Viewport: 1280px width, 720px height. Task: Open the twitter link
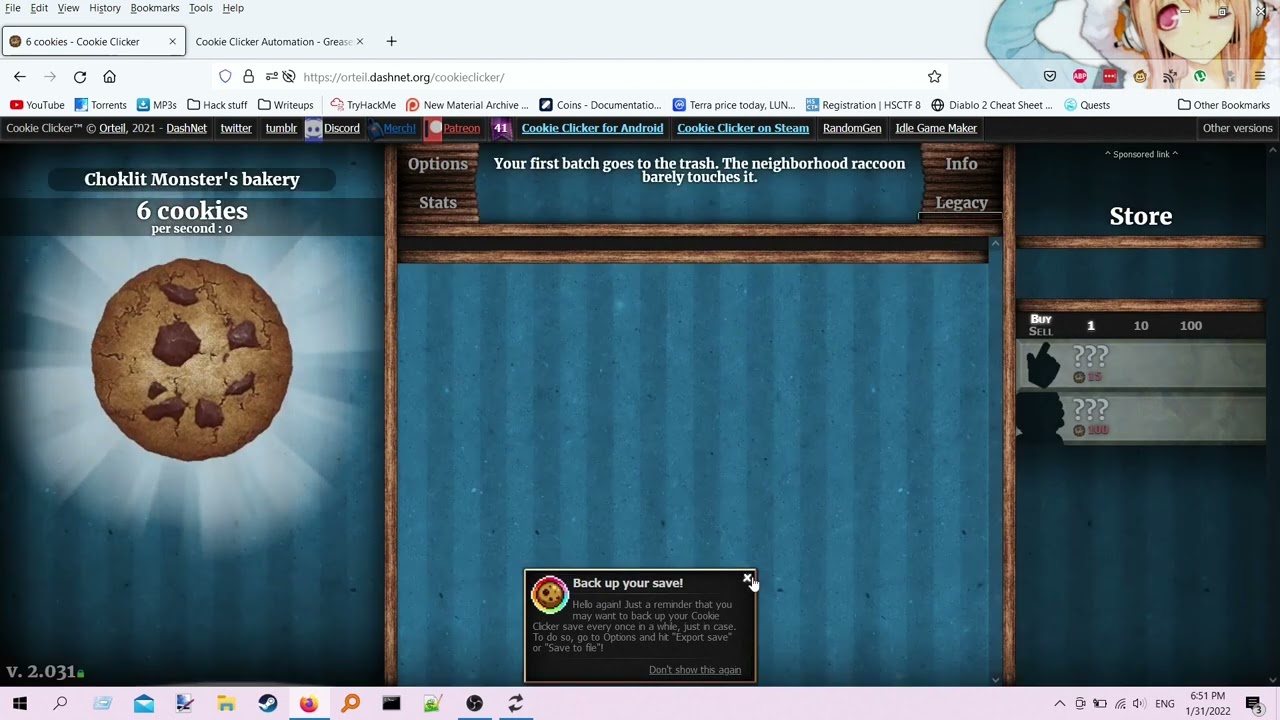point(236,128)
